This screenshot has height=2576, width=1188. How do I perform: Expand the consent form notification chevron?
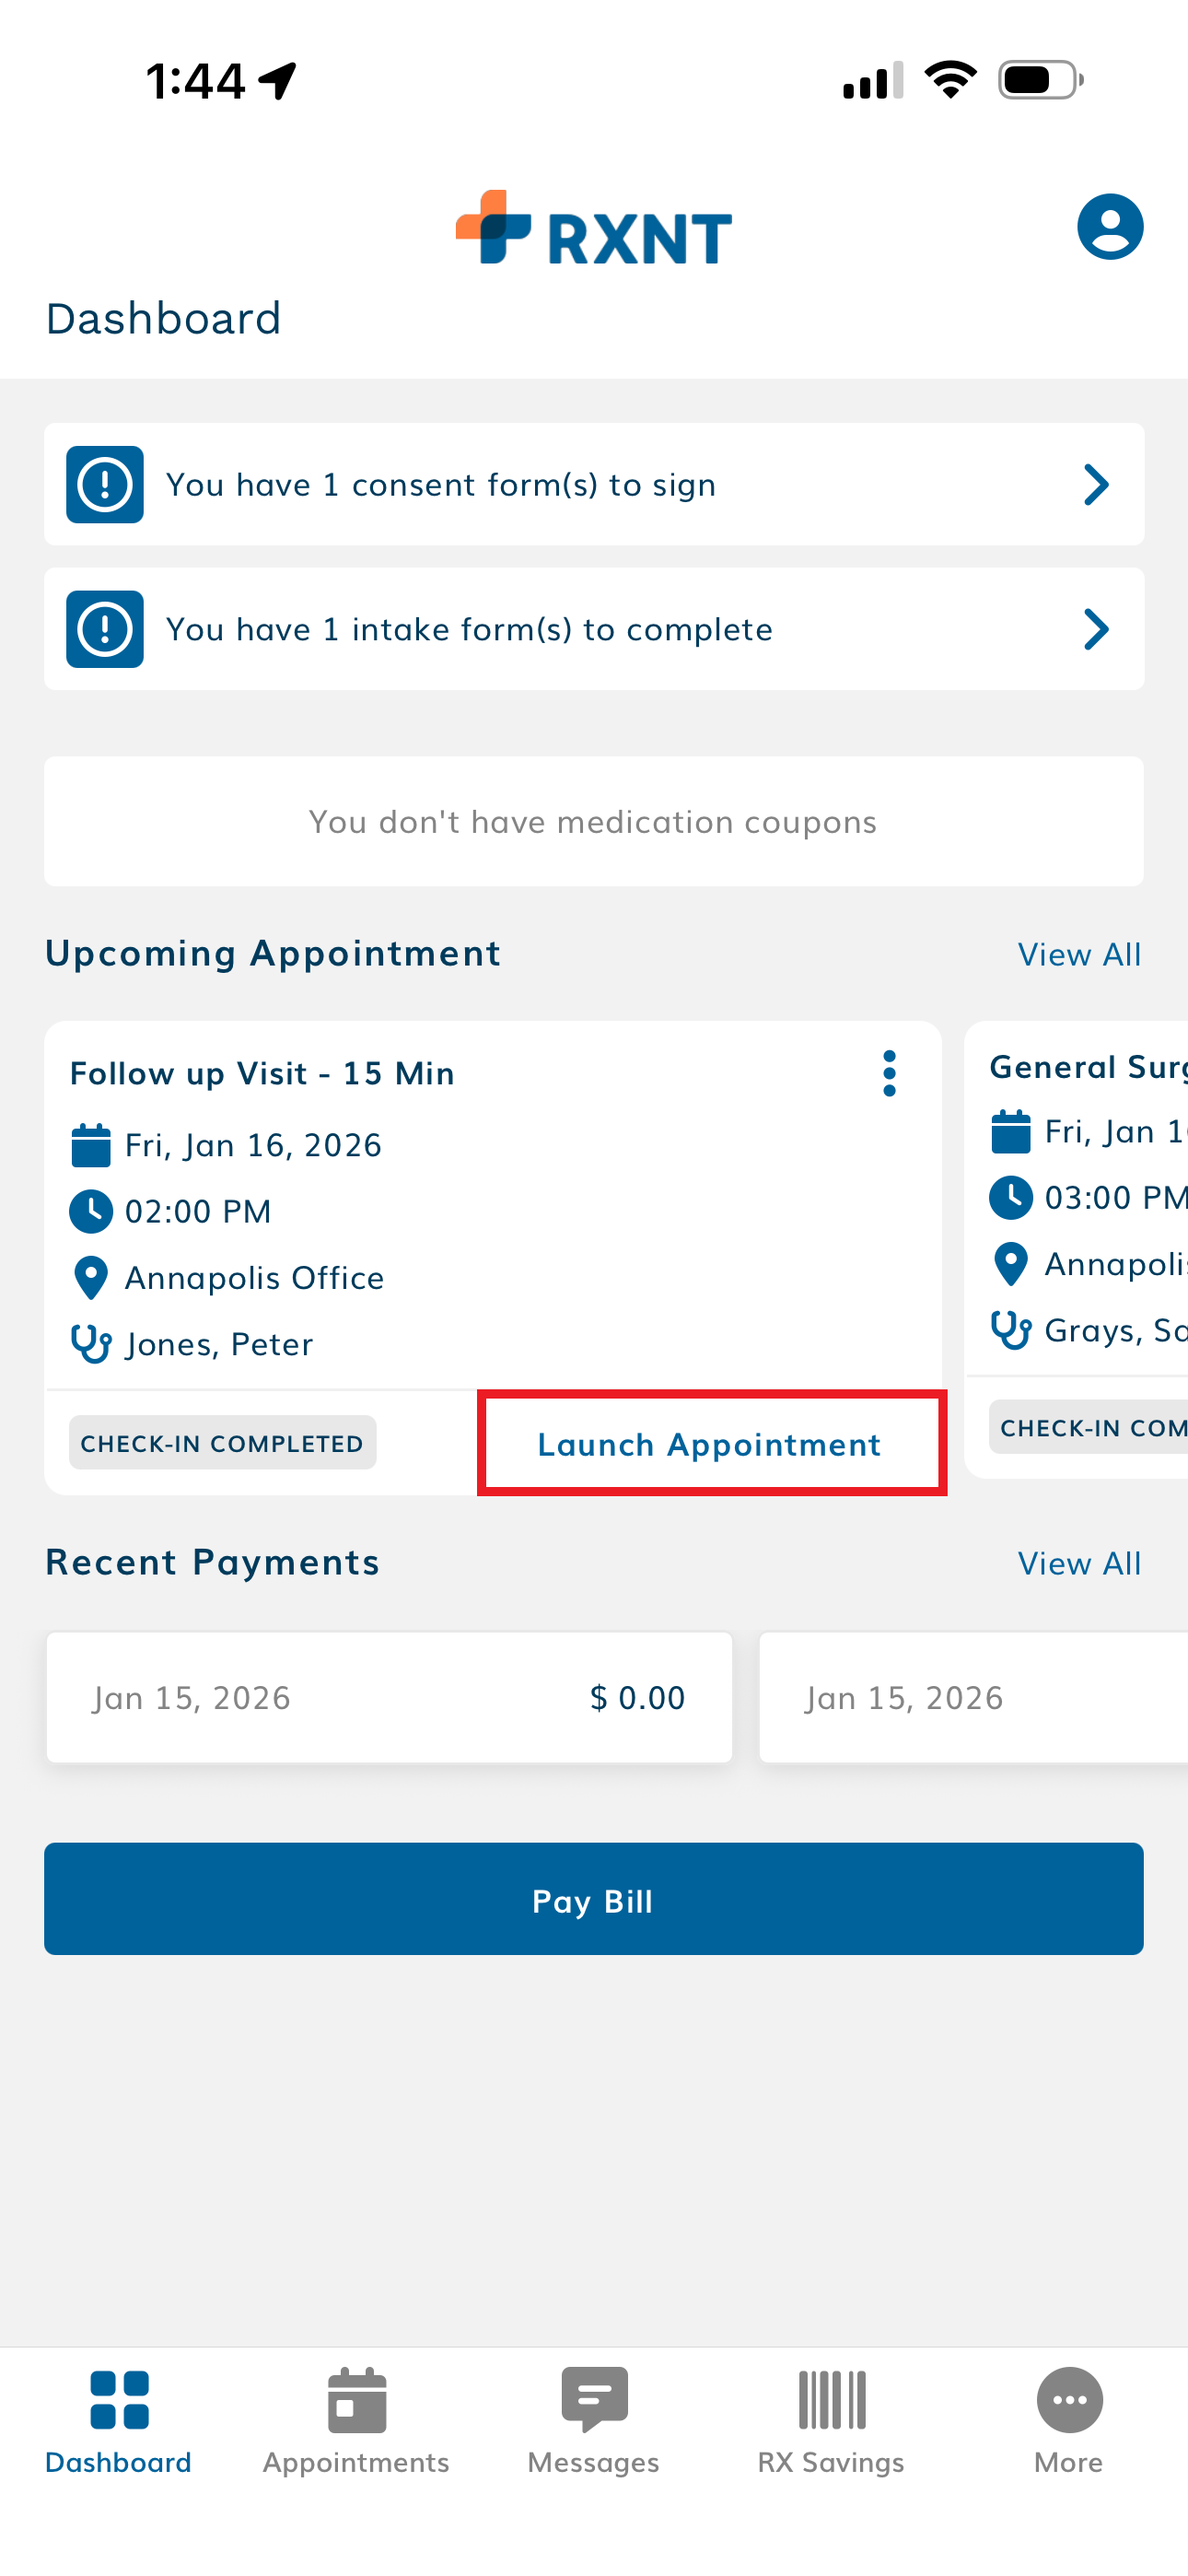[1096, 485]
